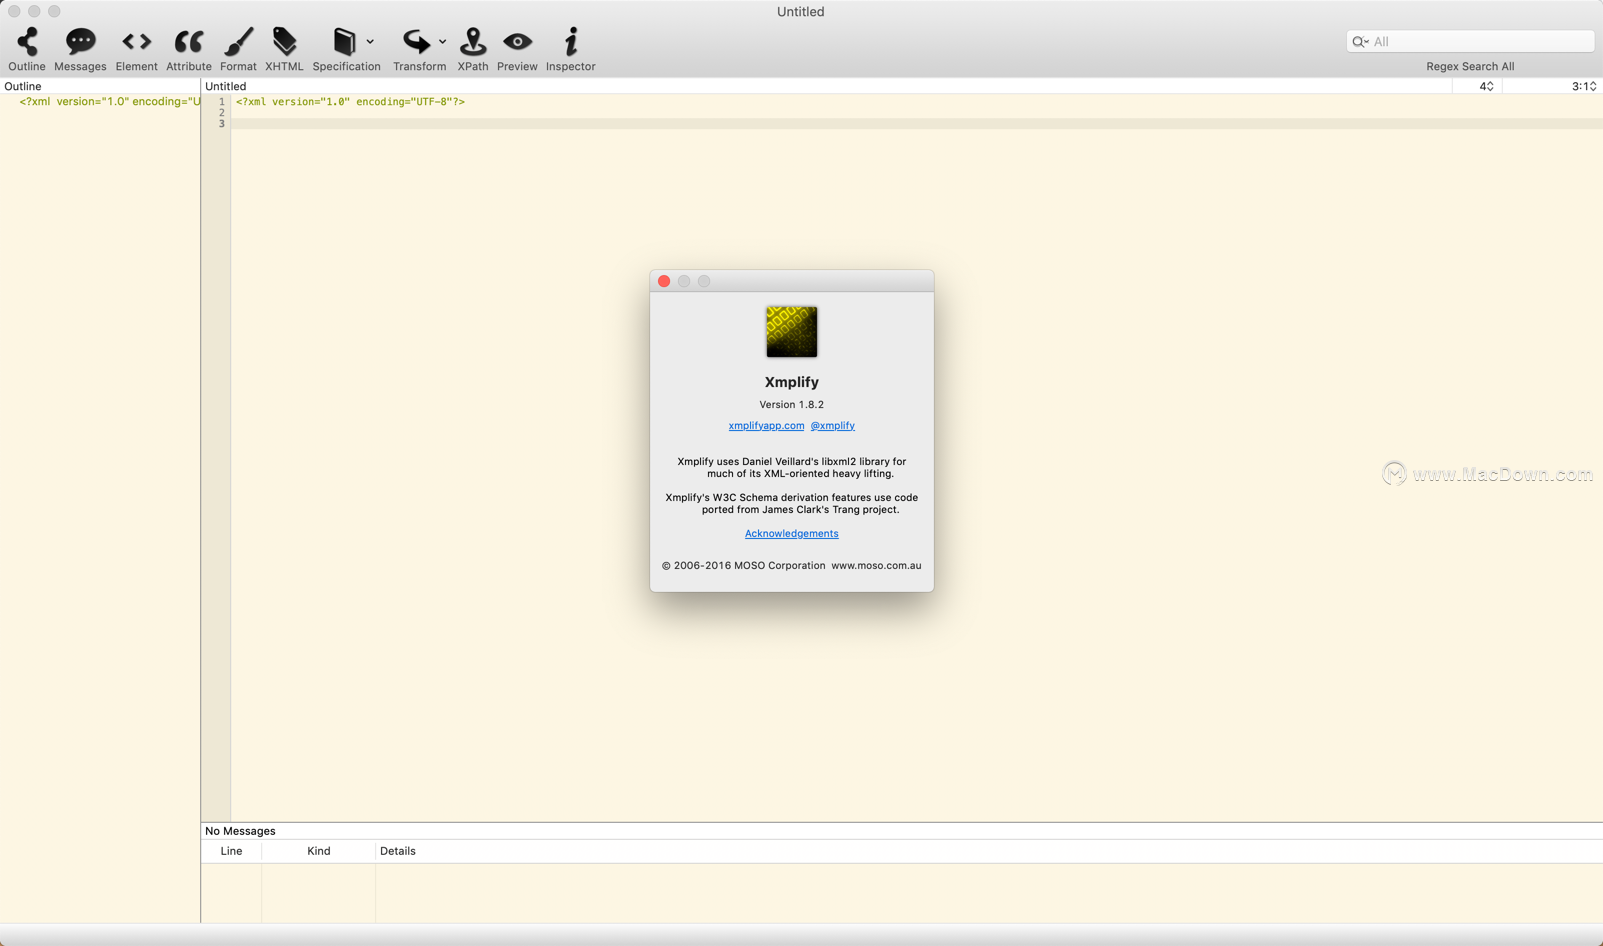Open the Inspector info icon
Image resolution: width=1603 pixels, height=946 pixels.
[x=571, y=42]
